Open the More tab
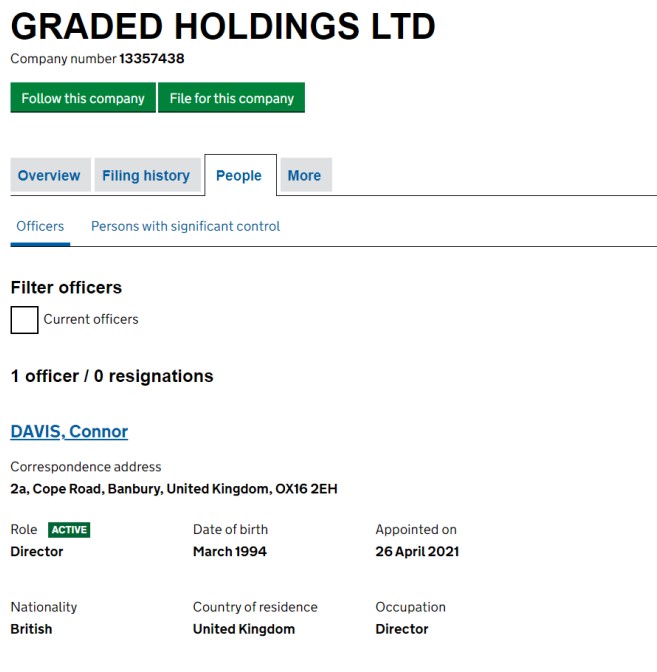The width and height of the screenshot is (657, 672). 306,175
